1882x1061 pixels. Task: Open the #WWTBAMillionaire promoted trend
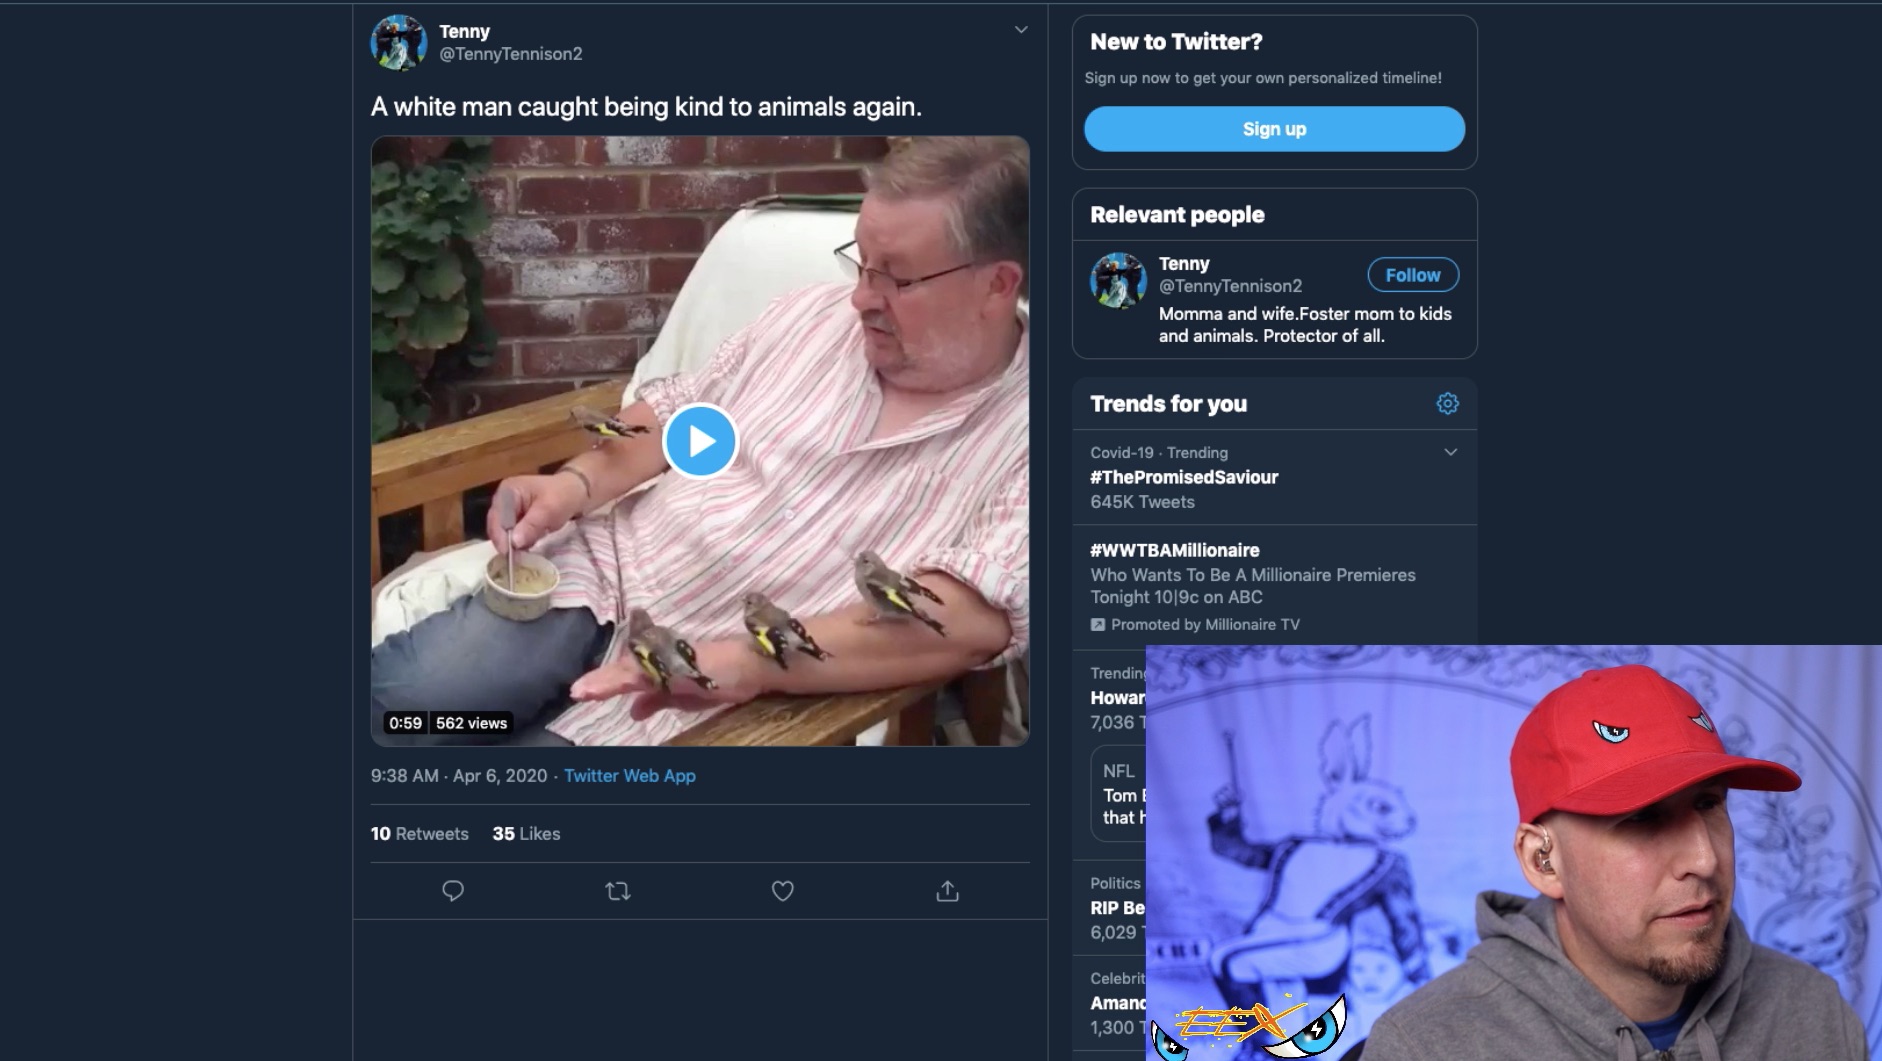[1175, 551]
